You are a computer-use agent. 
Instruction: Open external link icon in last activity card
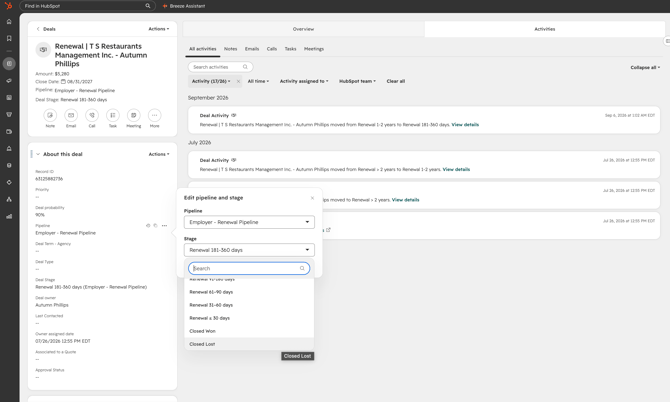point(328,230)
